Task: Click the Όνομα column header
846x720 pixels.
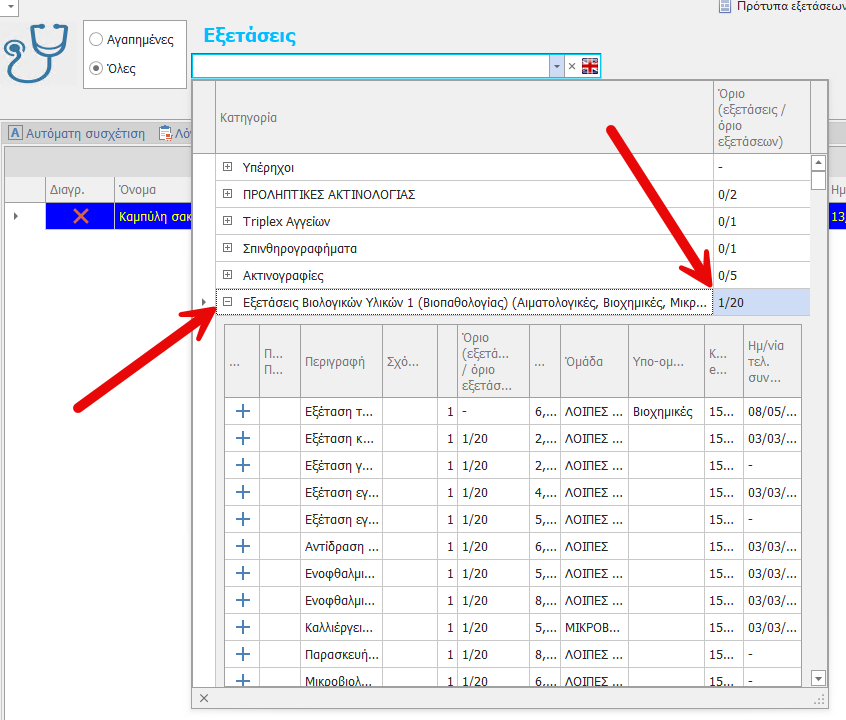Action: coord(153,190)
